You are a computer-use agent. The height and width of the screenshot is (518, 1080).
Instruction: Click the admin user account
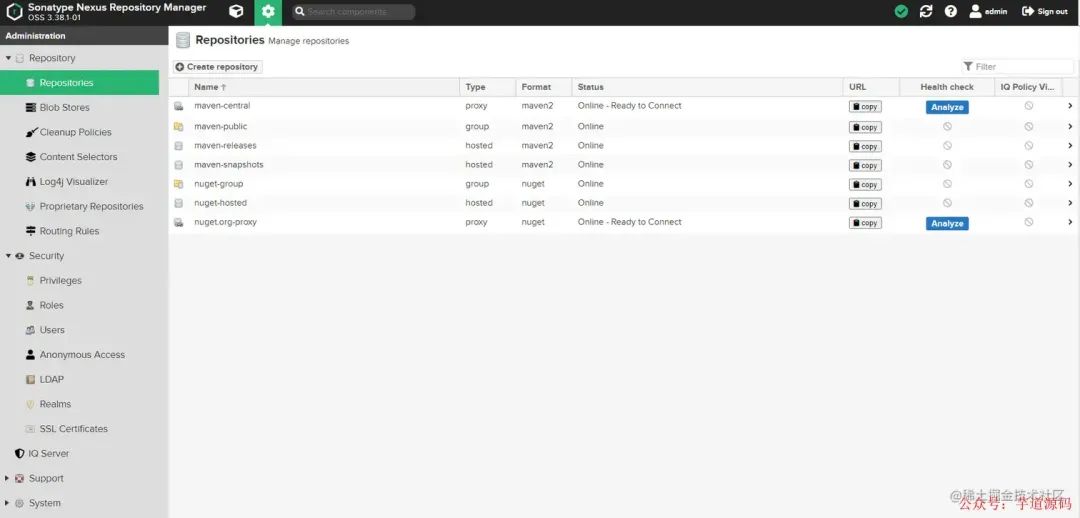pos(988,12)
